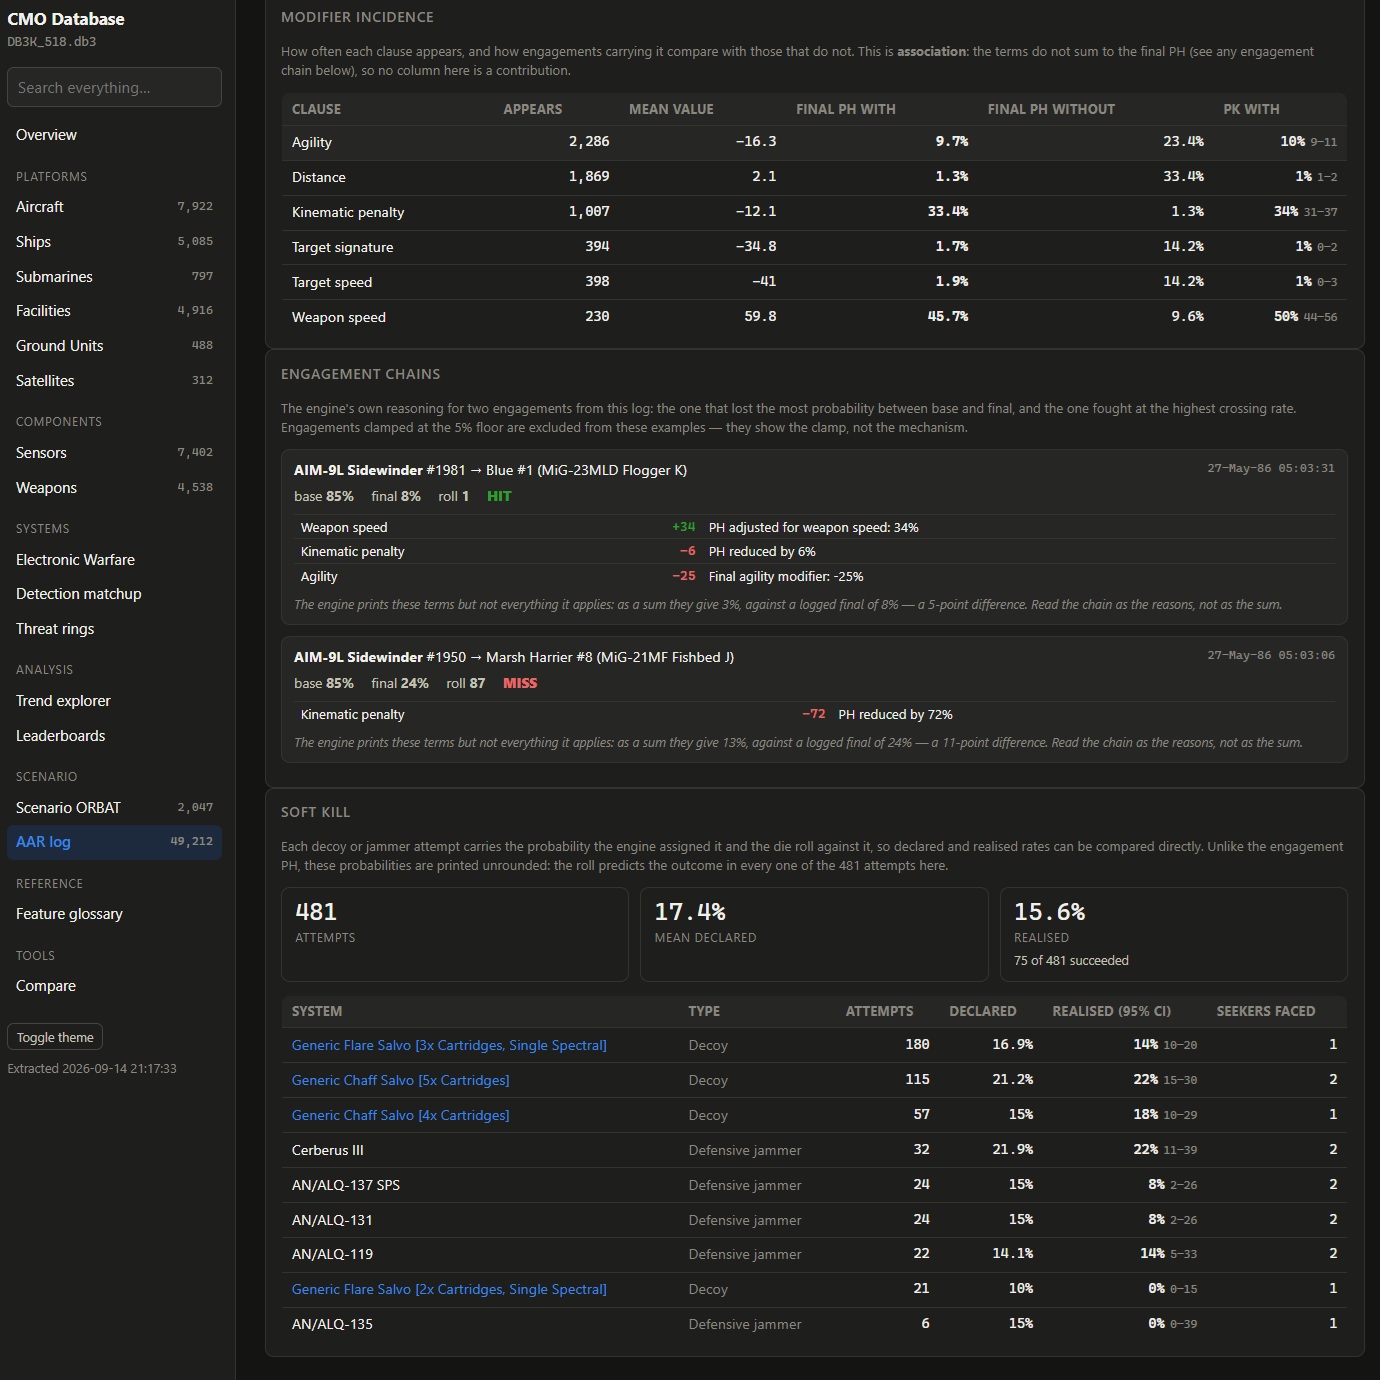1380x1380 pixels.
Task: Select Threat rings in the sidebar
Action: 114,629
